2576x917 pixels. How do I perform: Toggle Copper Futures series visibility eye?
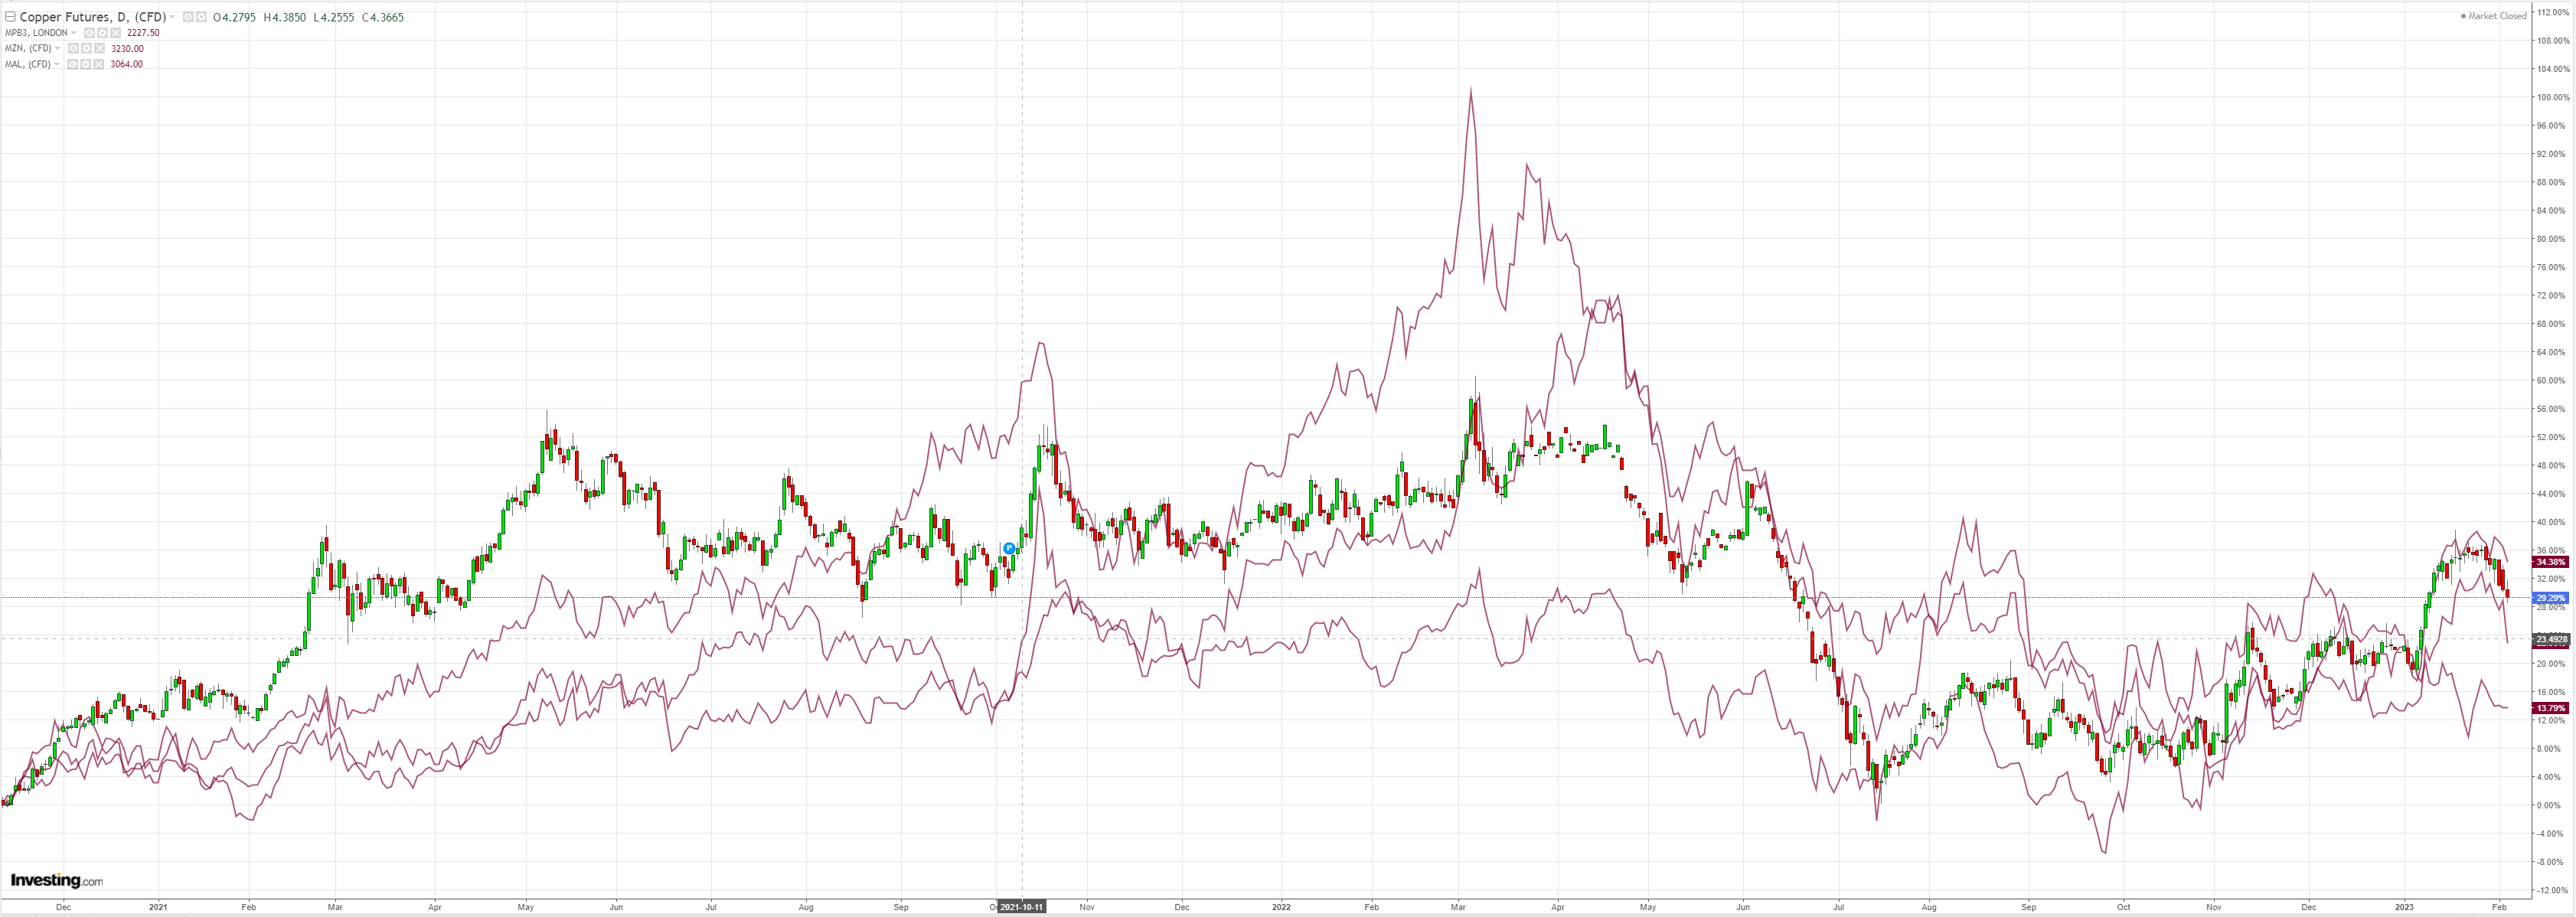[x=189, y=17]
